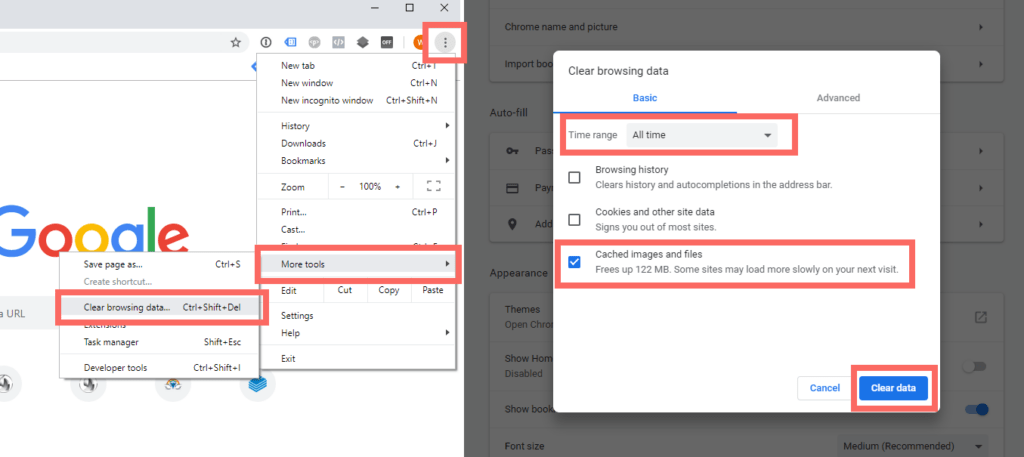Click the orange profile avatar icon
Viewport: 1024px width, 457px height.
(420, 43)
